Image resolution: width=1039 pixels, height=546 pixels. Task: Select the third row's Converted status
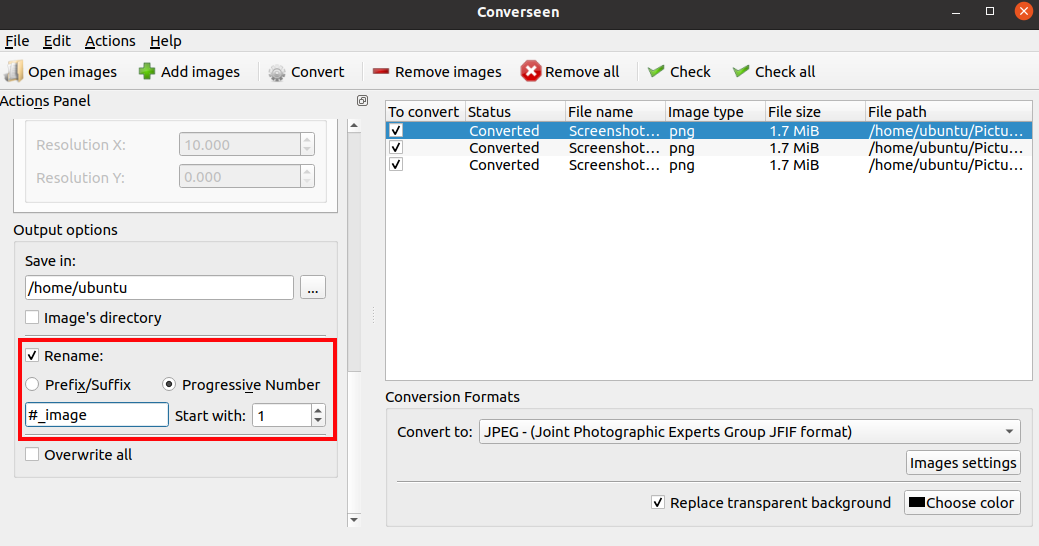click(504, 165)
